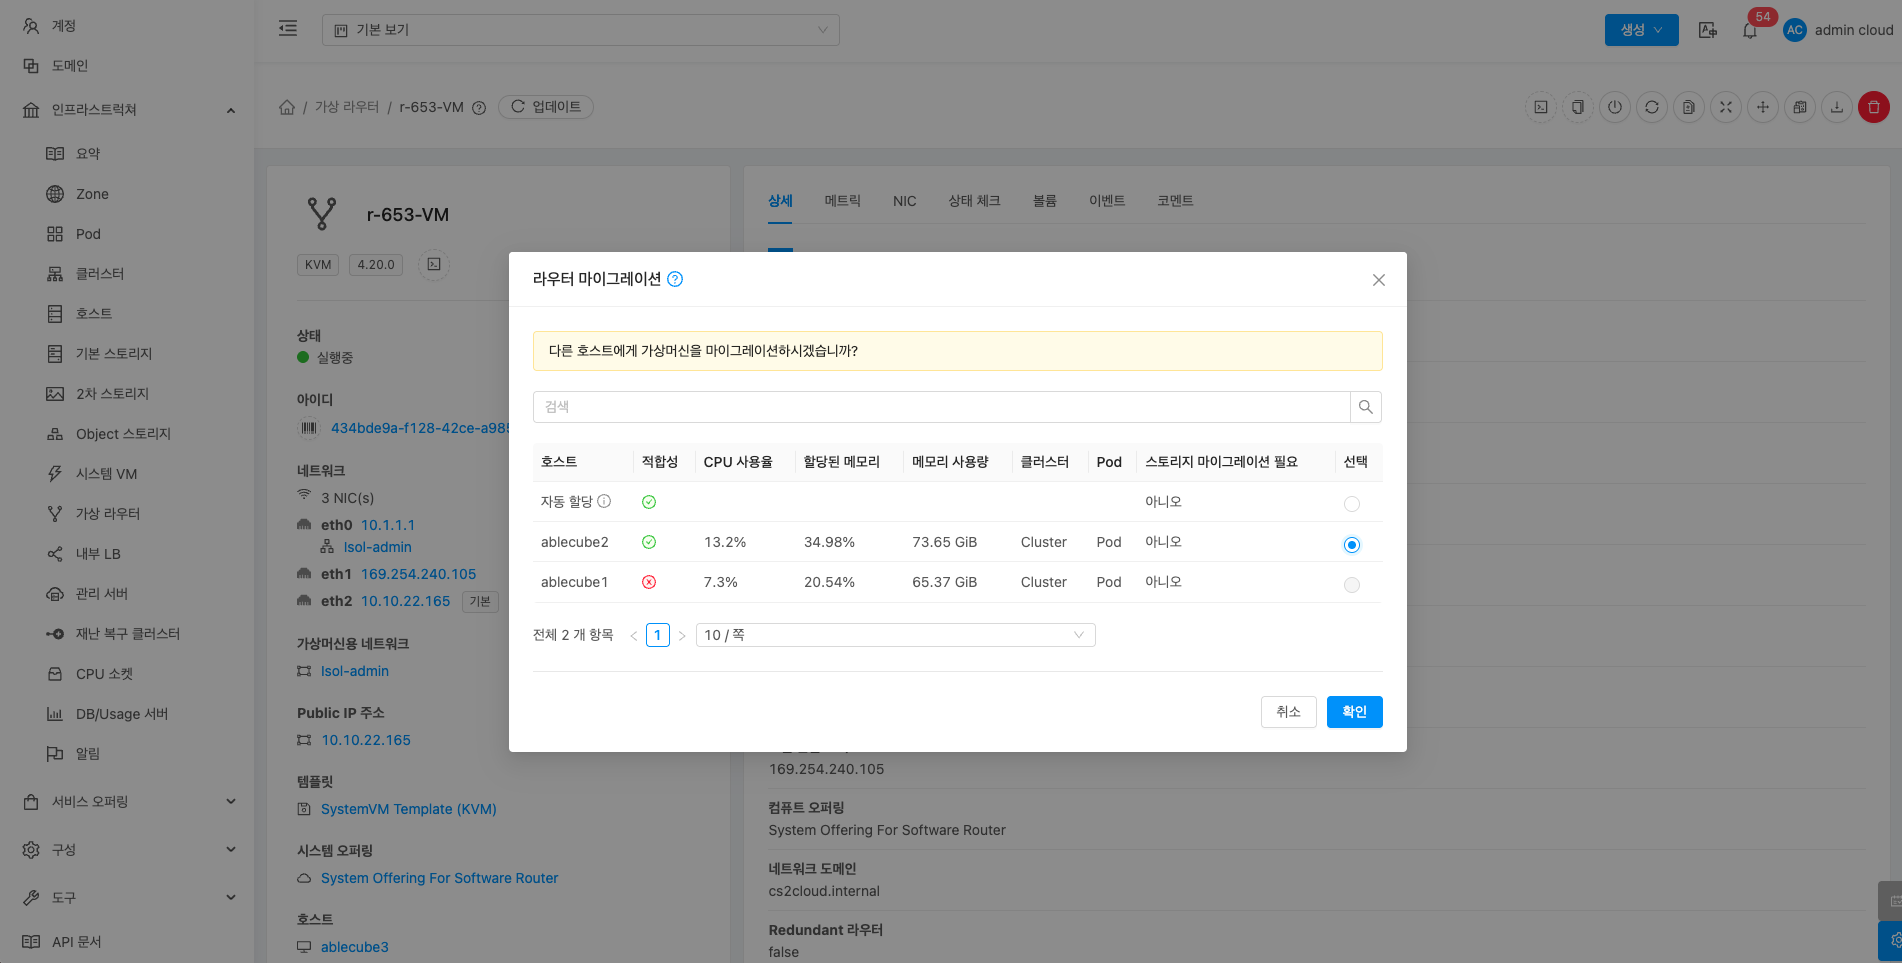Click the home icon in breadcrumb
This screenshot has width=1902, height=963.
(287, 107)
